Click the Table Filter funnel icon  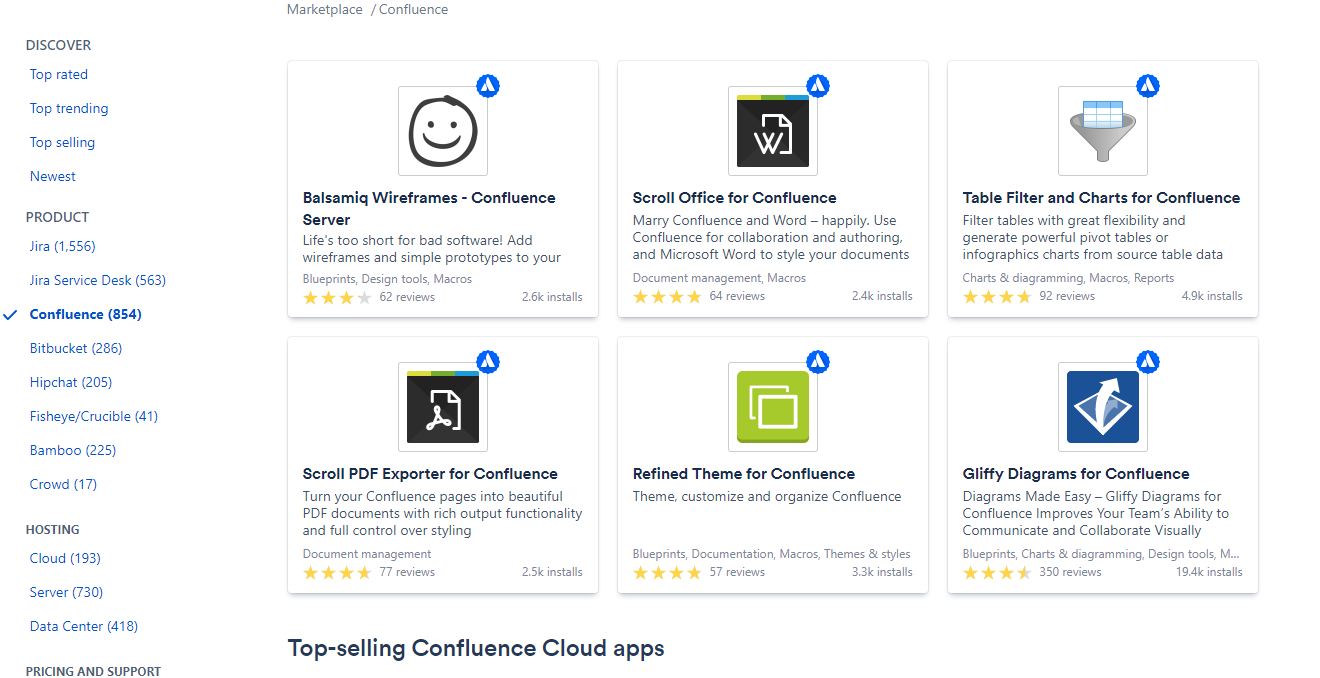tap(1103, 131)
